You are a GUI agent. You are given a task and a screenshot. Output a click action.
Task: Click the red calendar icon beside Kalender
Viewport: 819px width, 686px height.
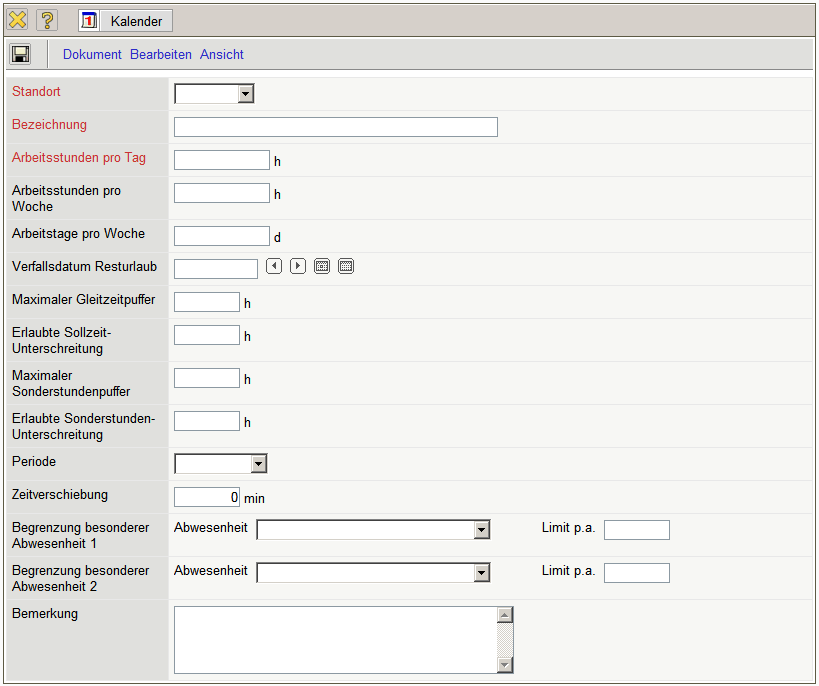(89, 21)
